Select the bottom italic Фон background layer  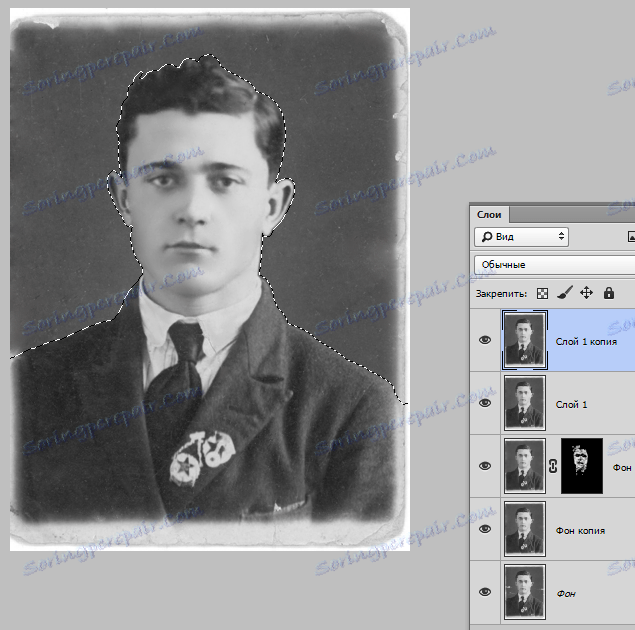pos(566,593)
